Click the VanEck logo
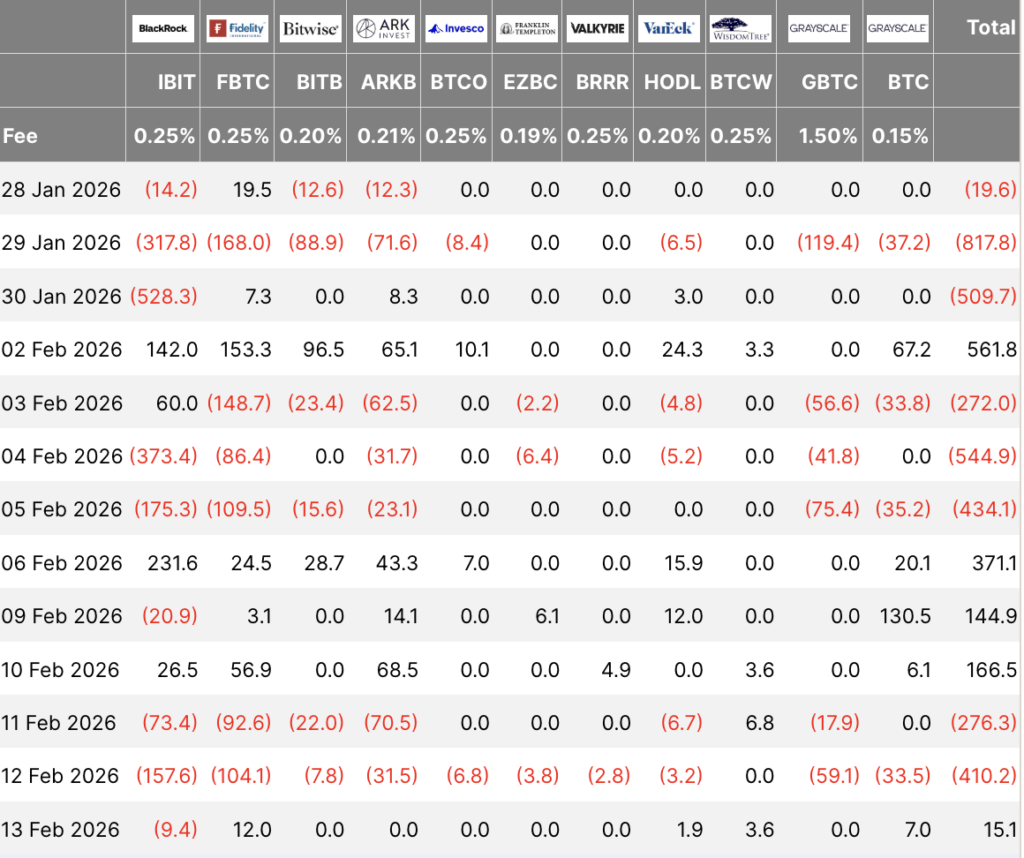Screen dimensions: 1024x858 point(669,28)
